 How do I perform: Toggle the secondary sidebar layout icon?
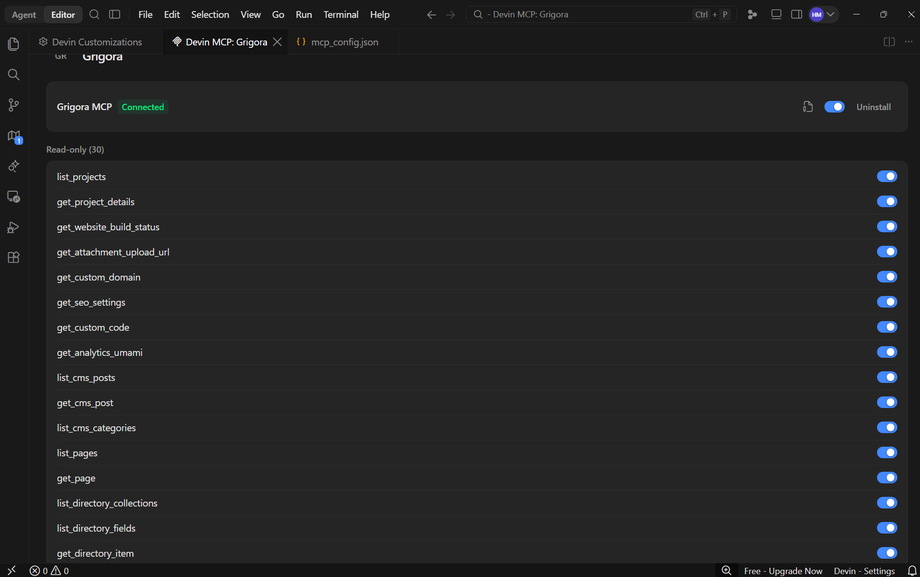(796, 15)
